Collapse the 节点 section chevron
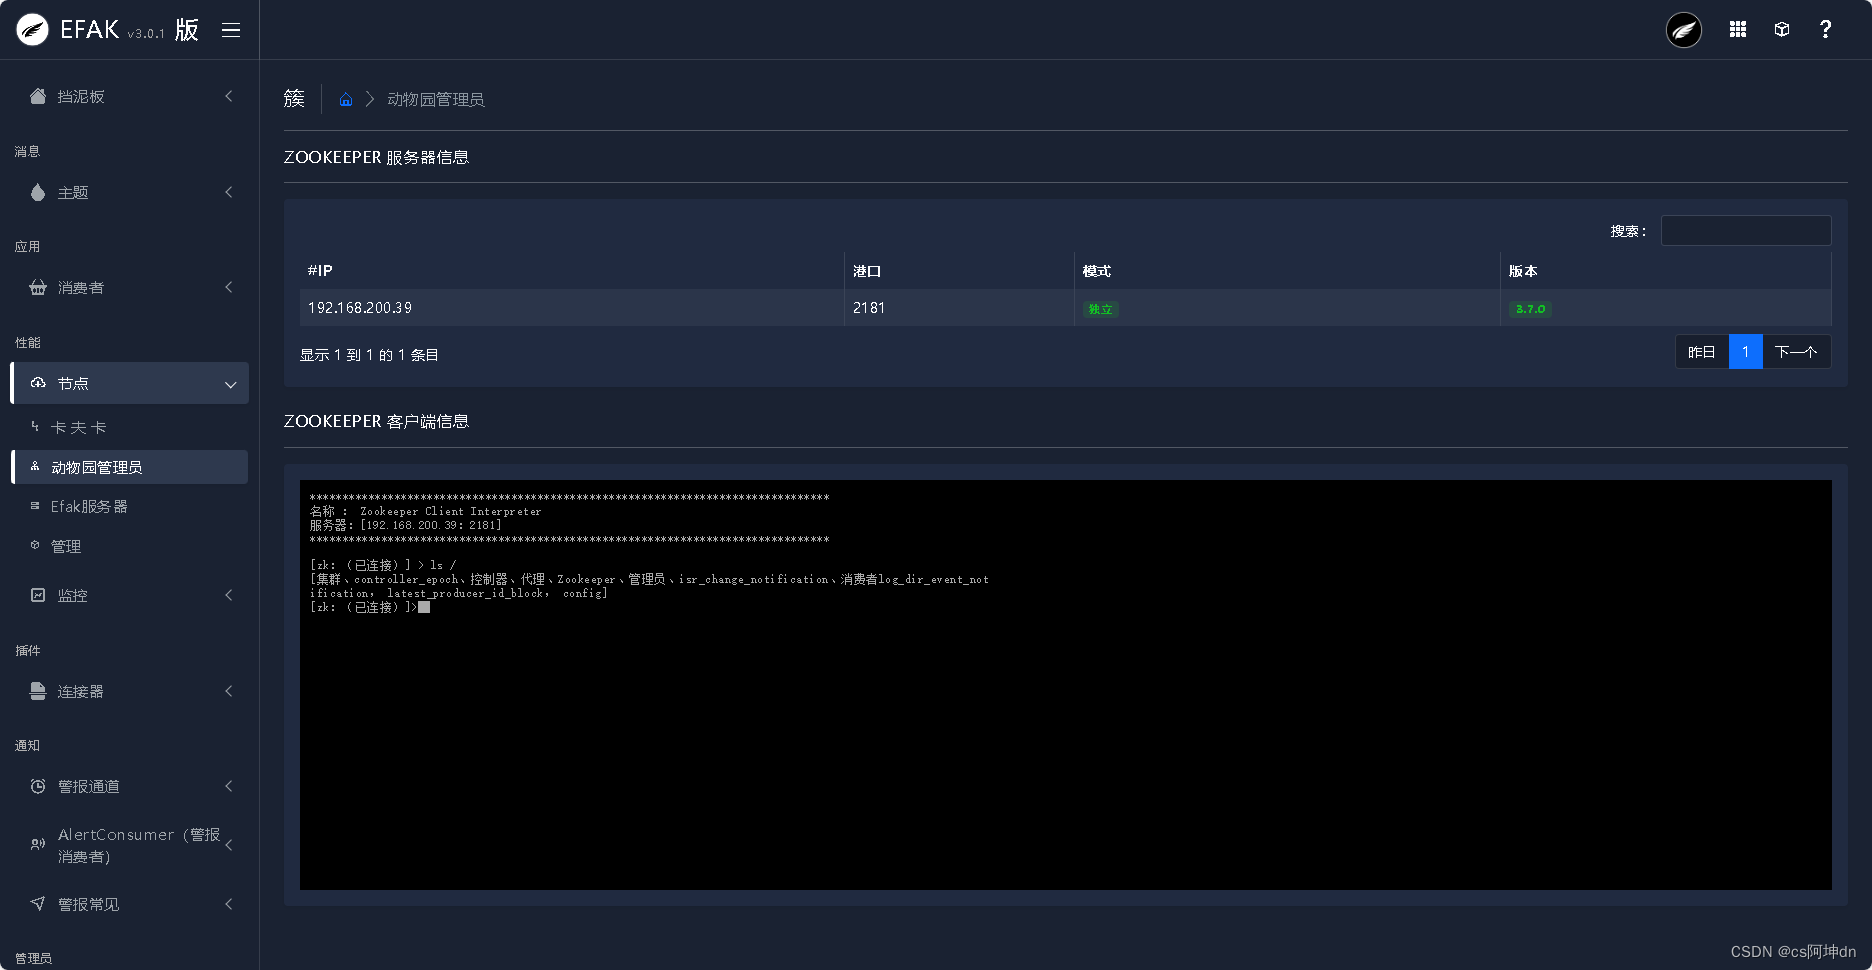The image size is (1872, 970). tap(228, 383)
